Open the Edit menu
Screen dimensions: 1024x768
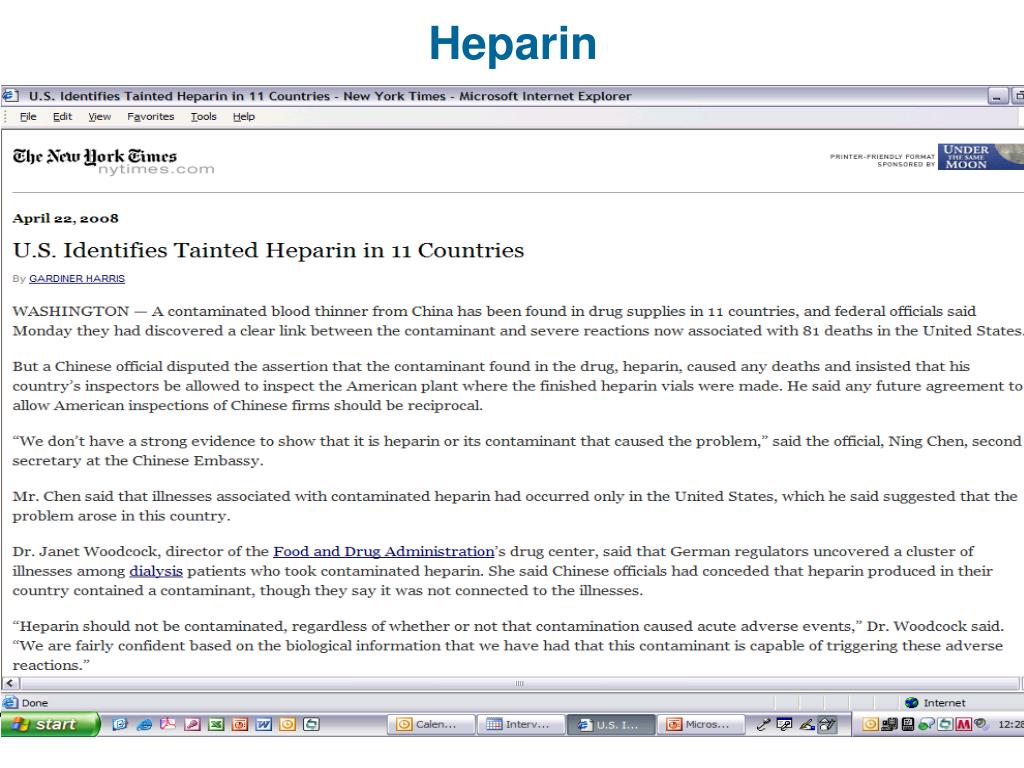coord(63,117)
